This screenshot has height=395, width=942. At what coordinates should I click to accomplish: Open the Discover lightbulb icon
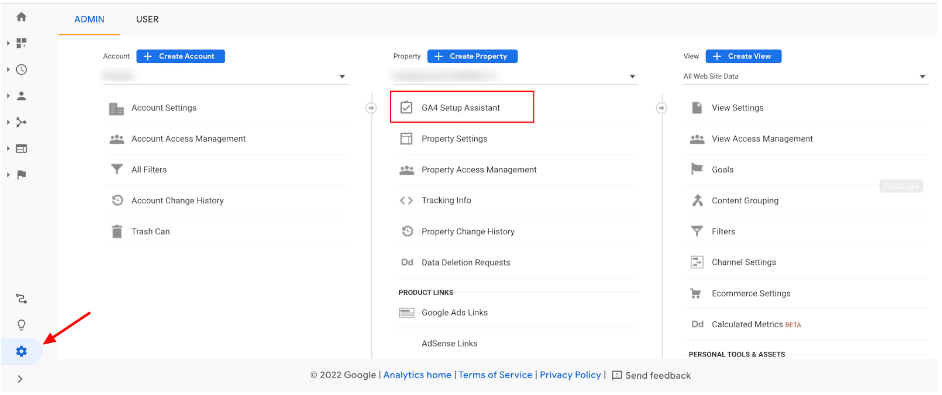[21, 325]
